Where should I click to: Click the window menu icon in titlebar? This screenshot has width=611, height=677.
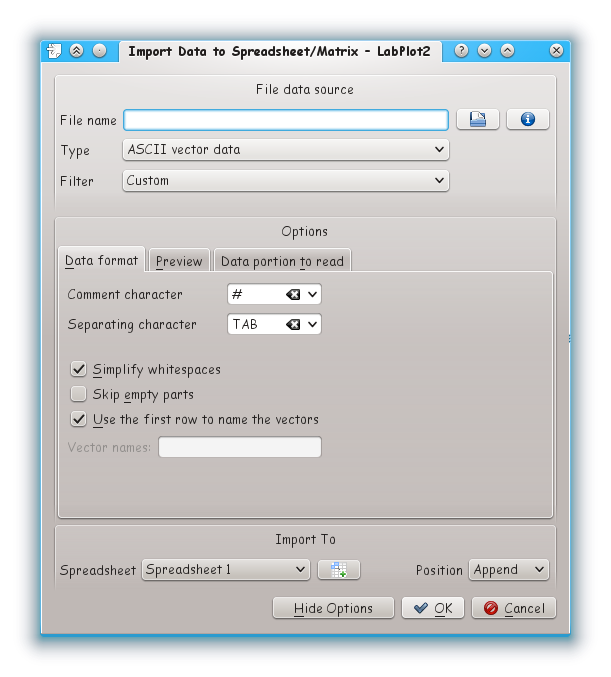pos(55,51)
